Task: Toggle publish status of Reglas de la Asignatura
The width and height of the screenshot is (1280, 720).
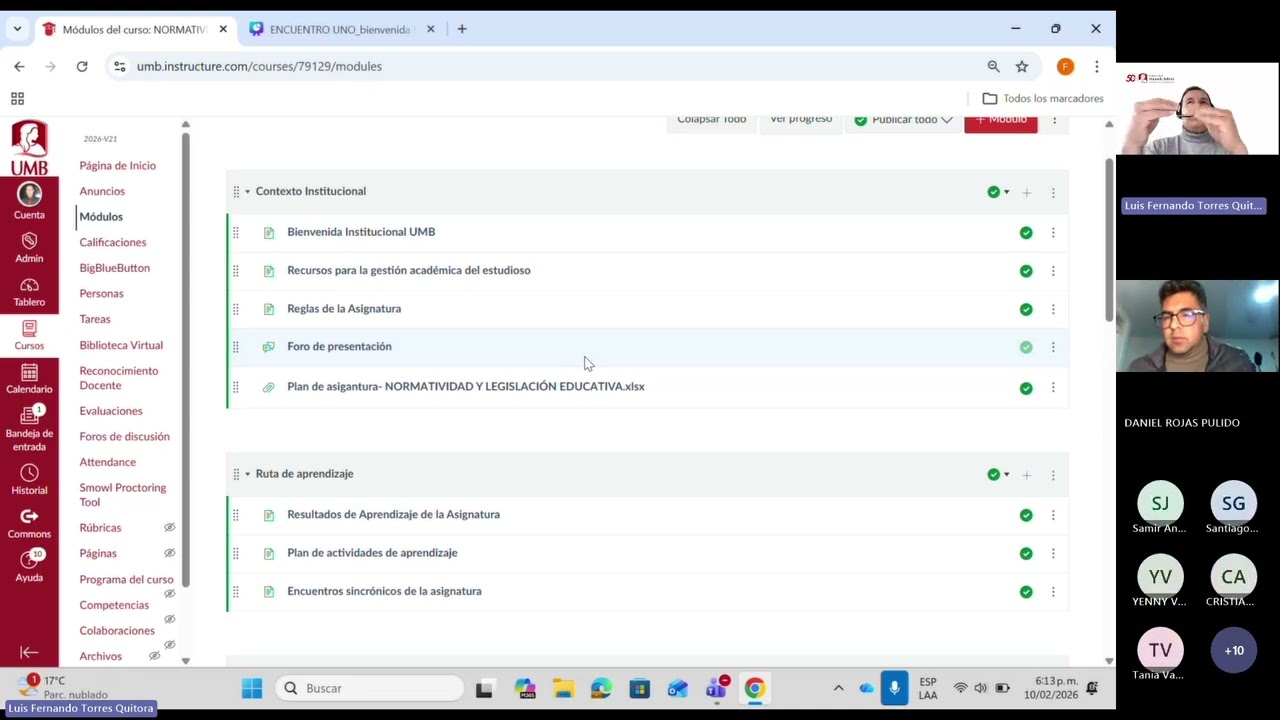Action: pyautogui.click(x=1026, y=309)
